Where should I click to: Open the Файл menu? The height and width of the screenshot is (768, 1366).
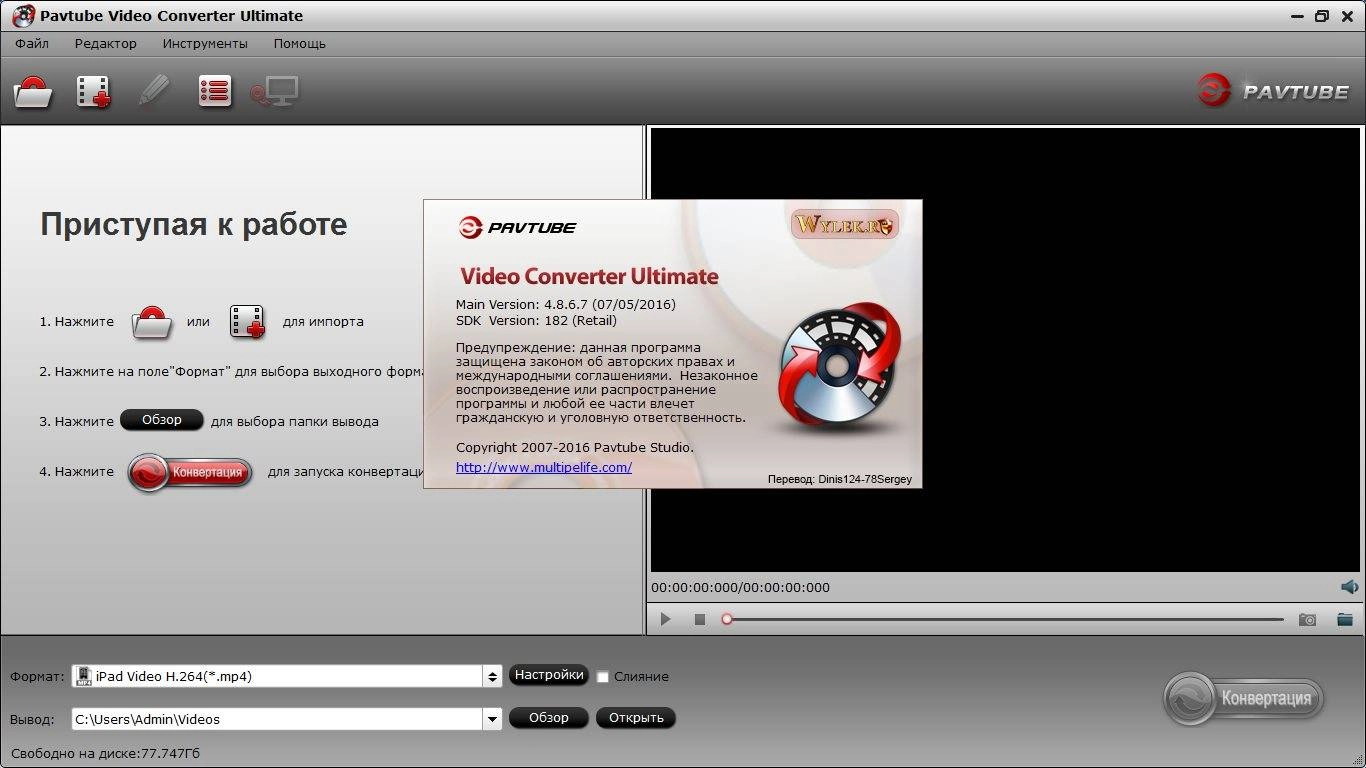point(32,44)
